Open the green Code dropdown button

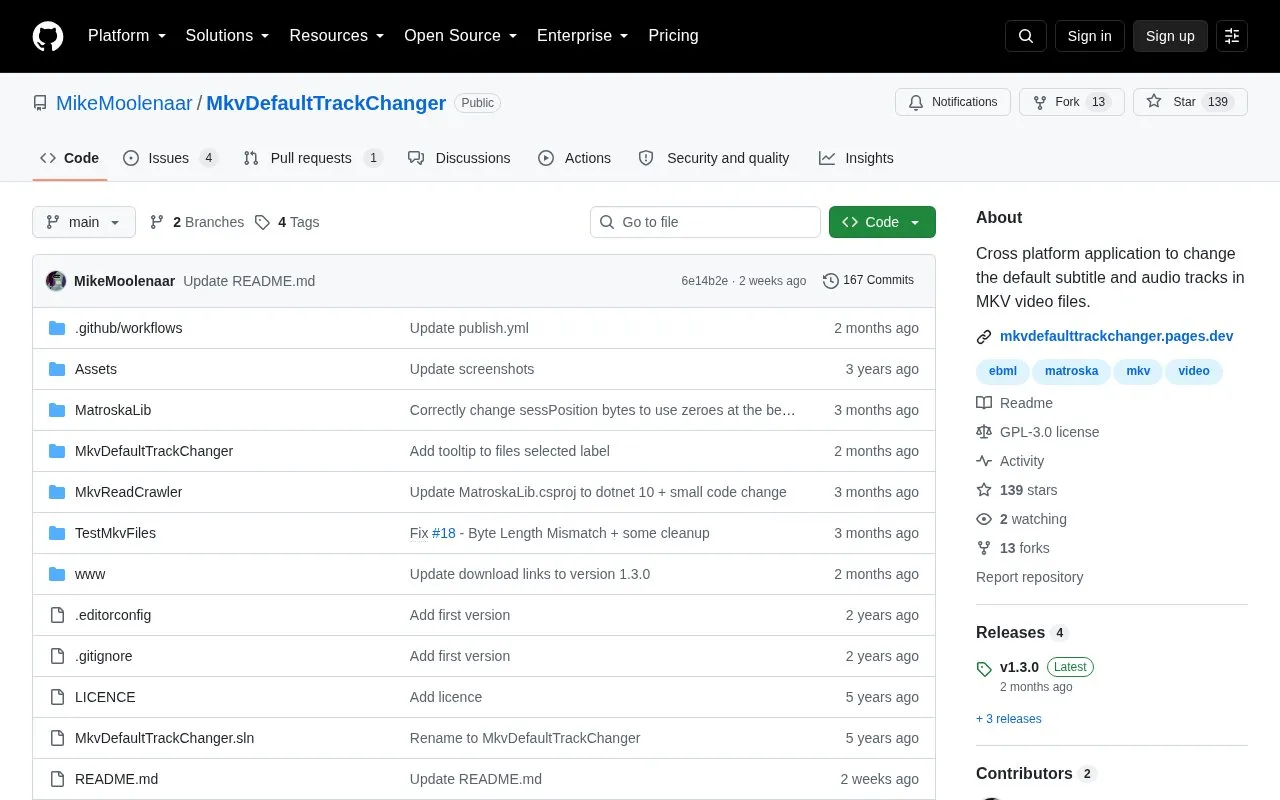tap(882, 222)
